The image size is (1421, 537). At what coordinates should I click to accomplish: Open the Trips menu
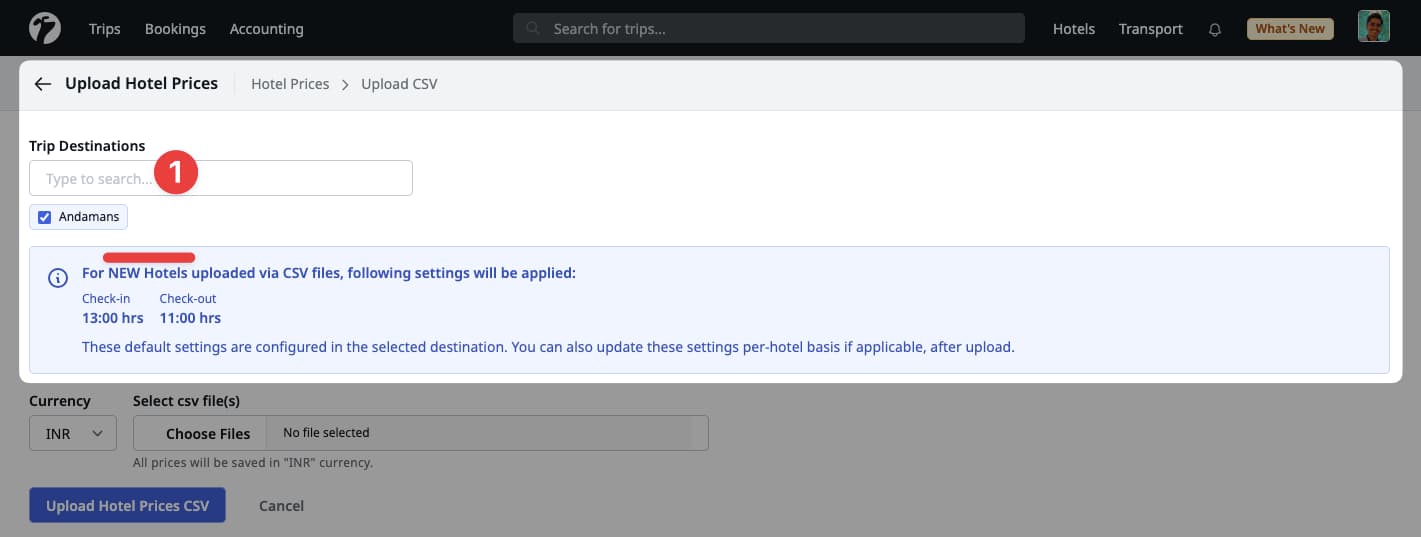pos(104,29)
